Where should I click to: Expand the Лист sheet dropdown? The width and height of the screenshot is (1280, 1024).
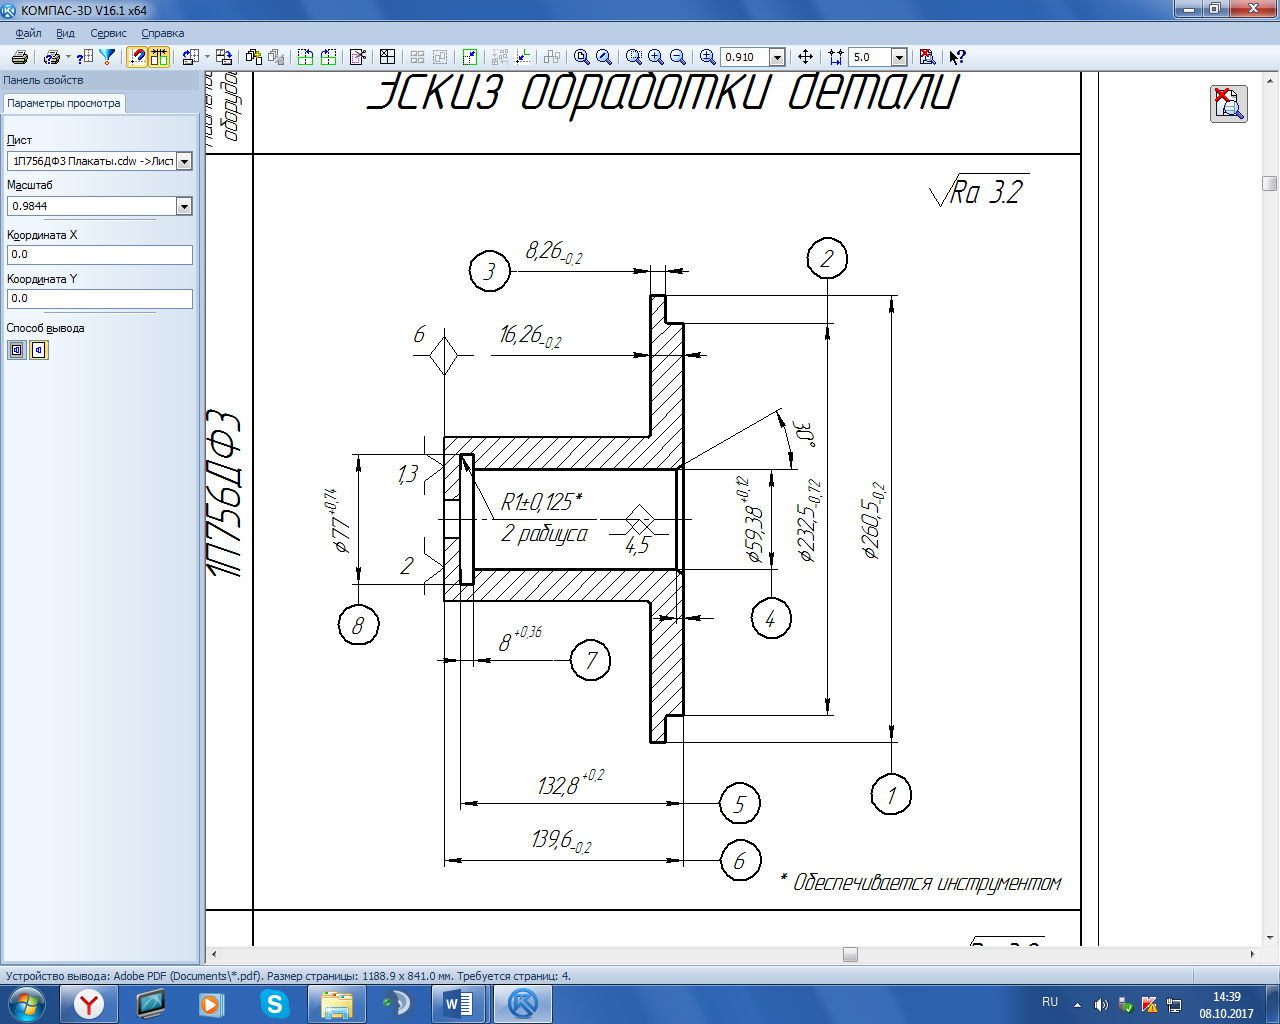[184, 161]
